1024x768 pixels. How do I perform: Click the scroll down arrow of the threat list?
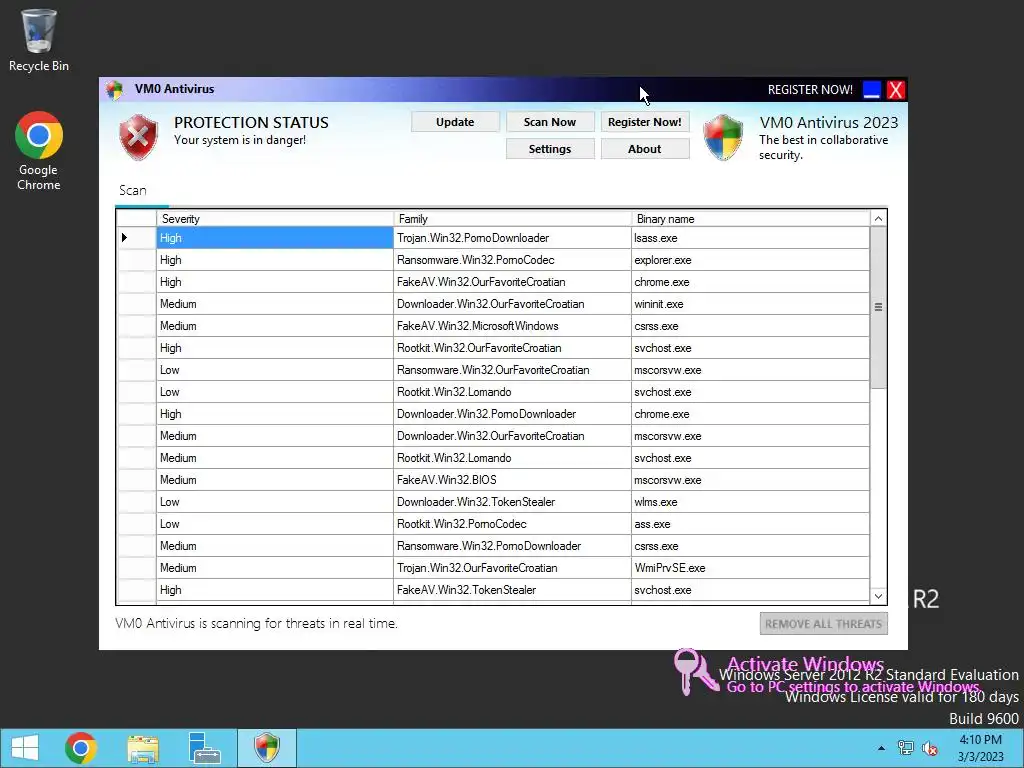coord(878,596)
